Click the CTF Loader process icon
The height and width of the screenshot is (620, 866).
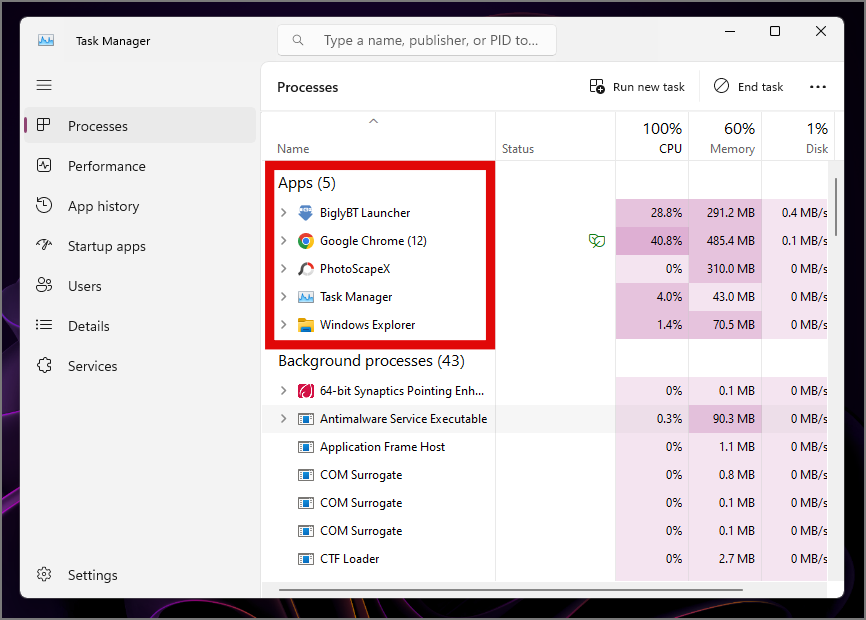(x=305, y=559)
